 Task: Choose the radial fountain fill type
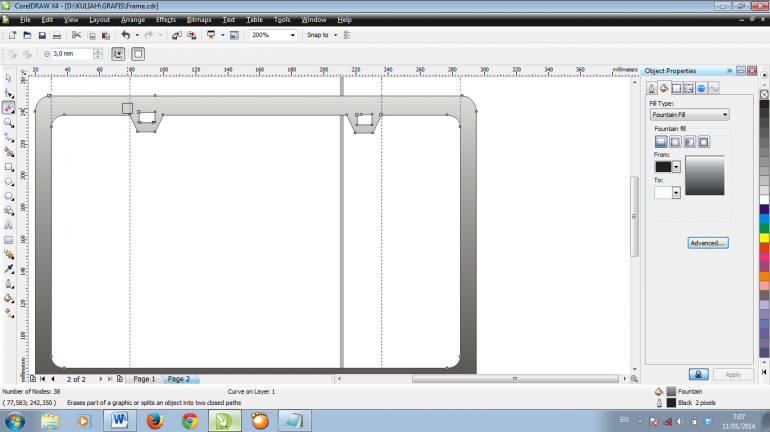tap(675, 142)
